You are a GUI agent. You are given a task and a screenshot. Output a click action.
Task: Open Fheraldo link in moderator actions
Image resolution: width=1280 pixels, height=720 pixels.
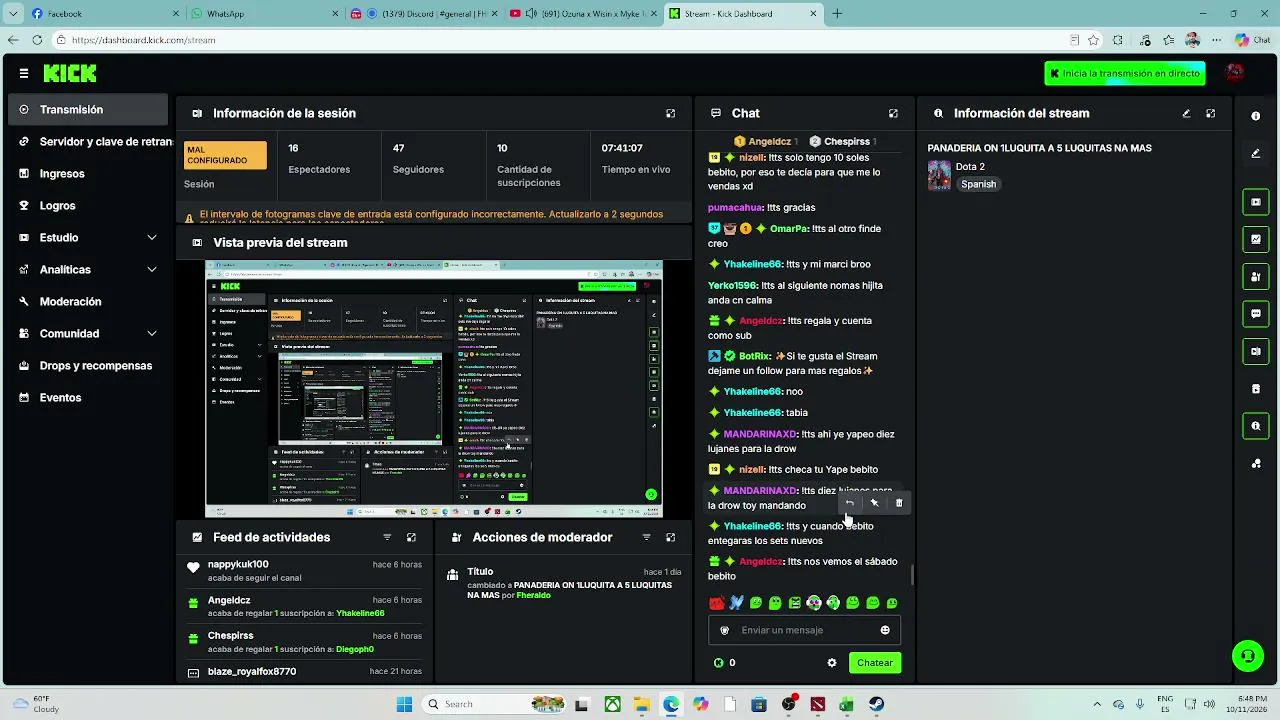tap(534, 595)
